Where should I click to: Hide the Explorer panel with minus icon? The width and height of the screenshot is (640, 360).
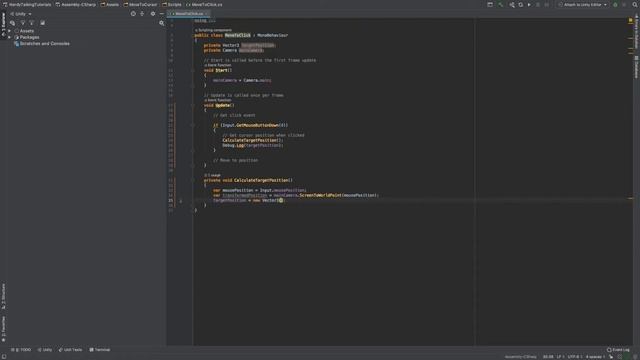162,14
